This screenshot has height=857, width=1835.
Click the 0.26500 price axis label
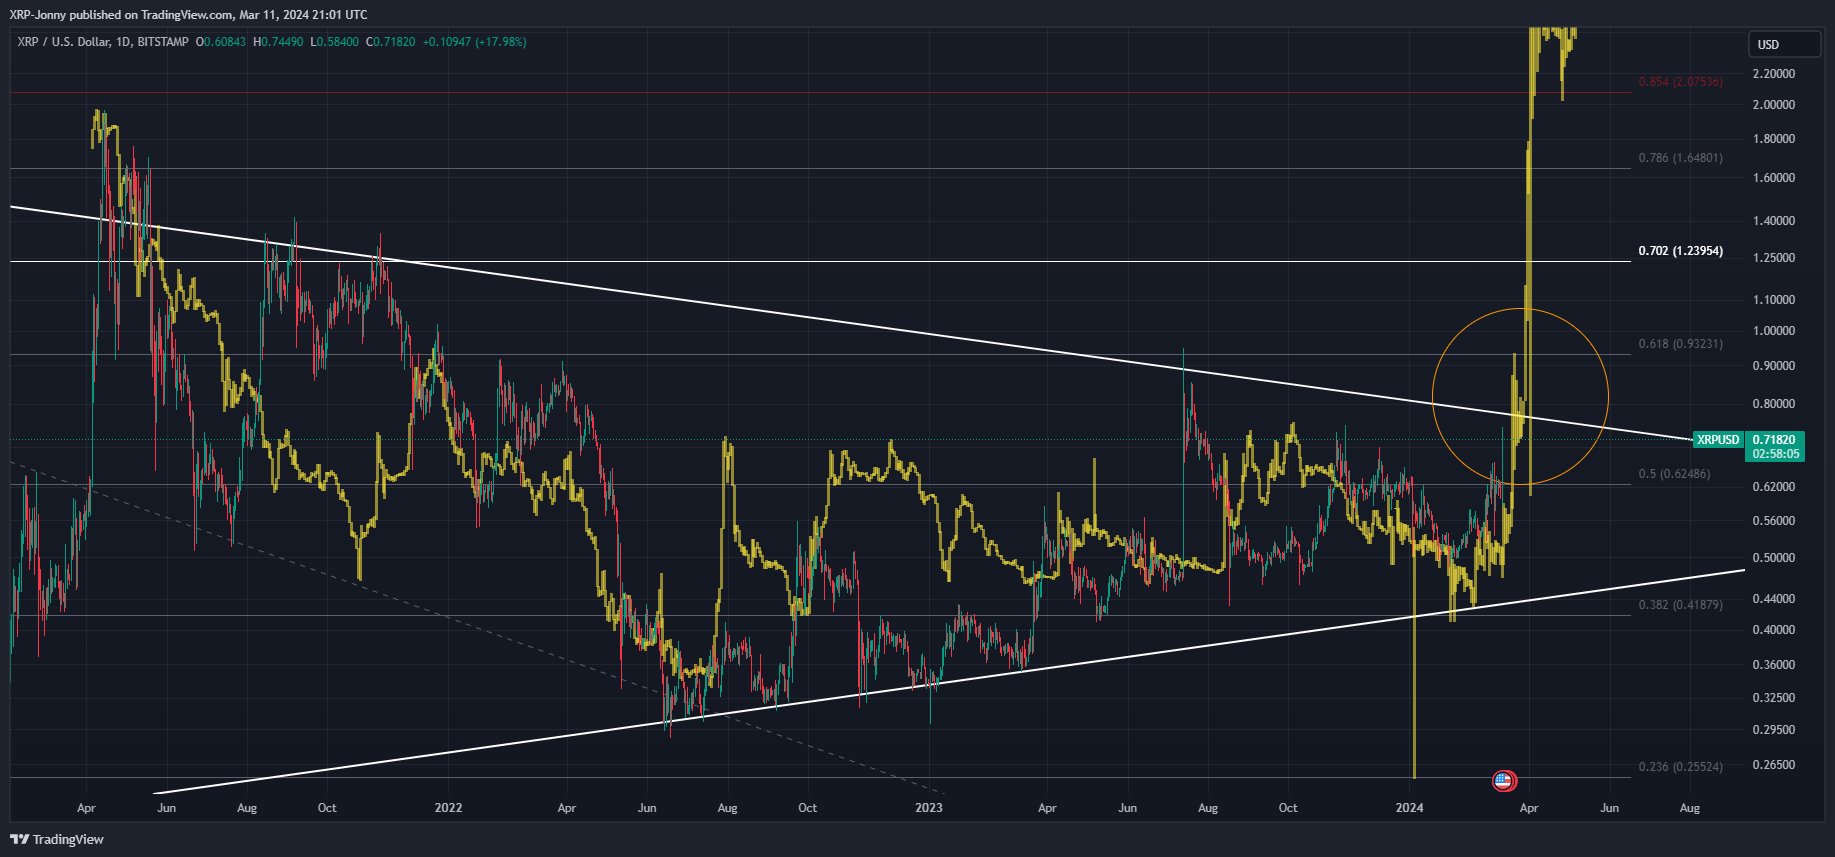[x=1774, y=765]
